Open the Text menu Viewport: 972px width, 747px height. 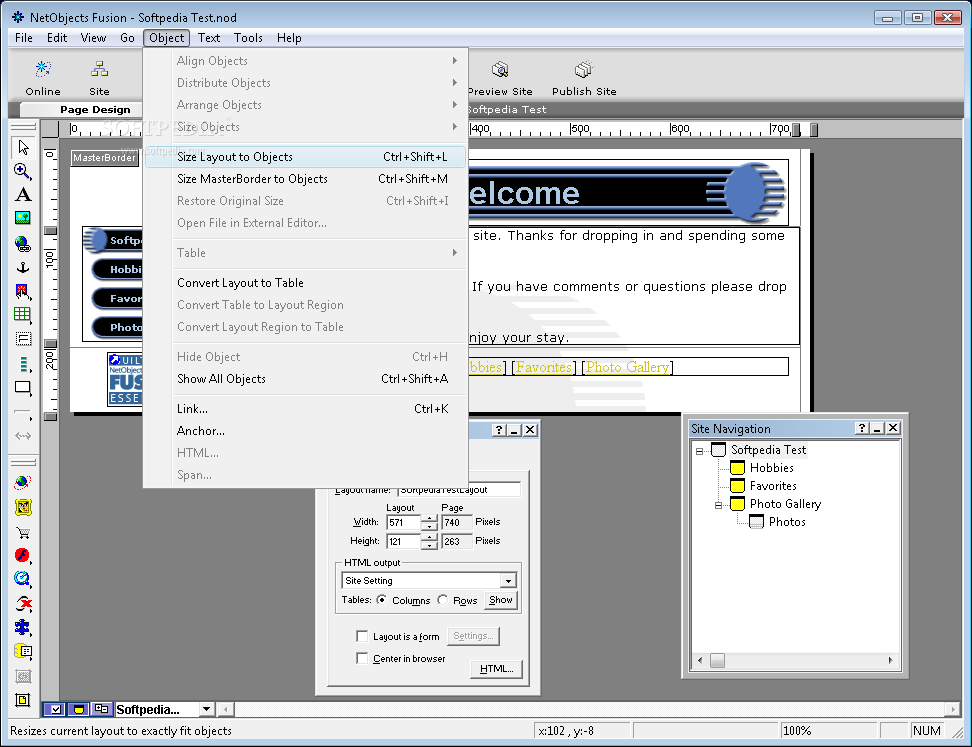pyautogui.click(x=209, y=38)
